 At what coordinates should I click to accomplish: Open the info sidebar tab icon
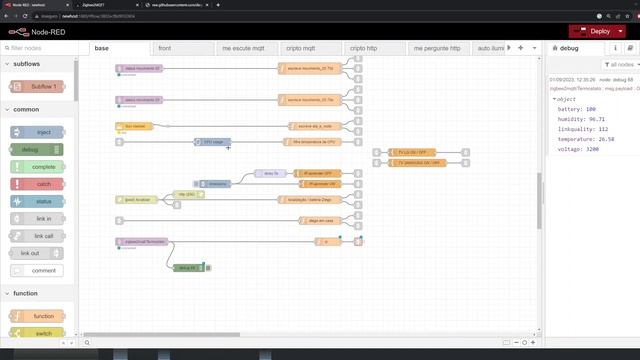(x=615, y=48)
